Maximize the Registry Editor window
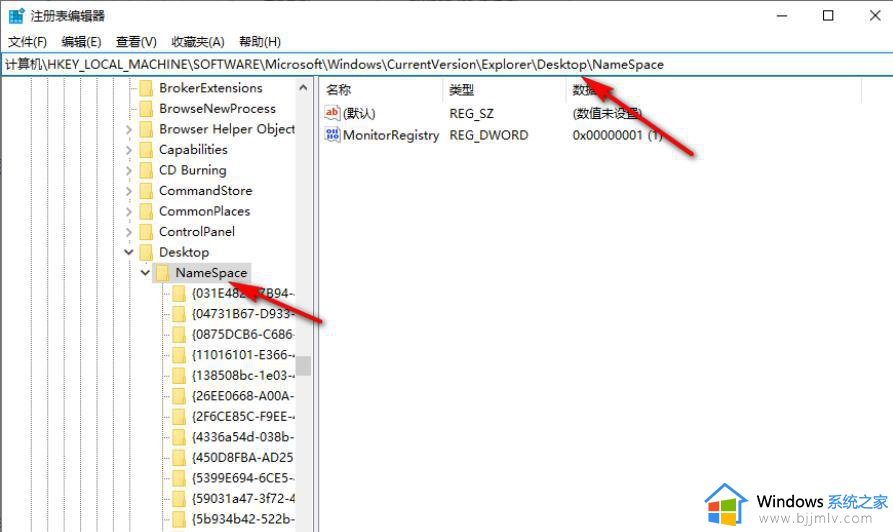 (x=828, y=16)
